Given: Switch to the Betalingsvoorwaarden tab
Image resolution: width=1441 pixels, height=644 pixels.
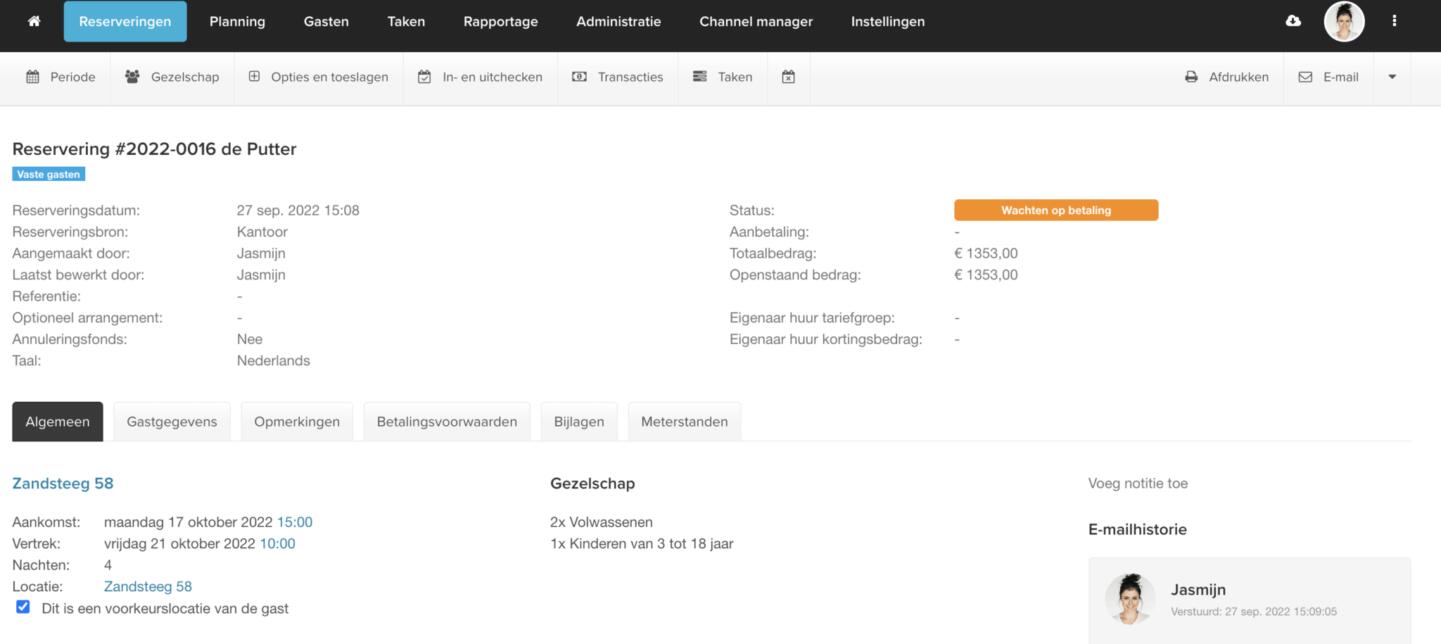Looking at the screenshot, I should [x=447, y=422].
